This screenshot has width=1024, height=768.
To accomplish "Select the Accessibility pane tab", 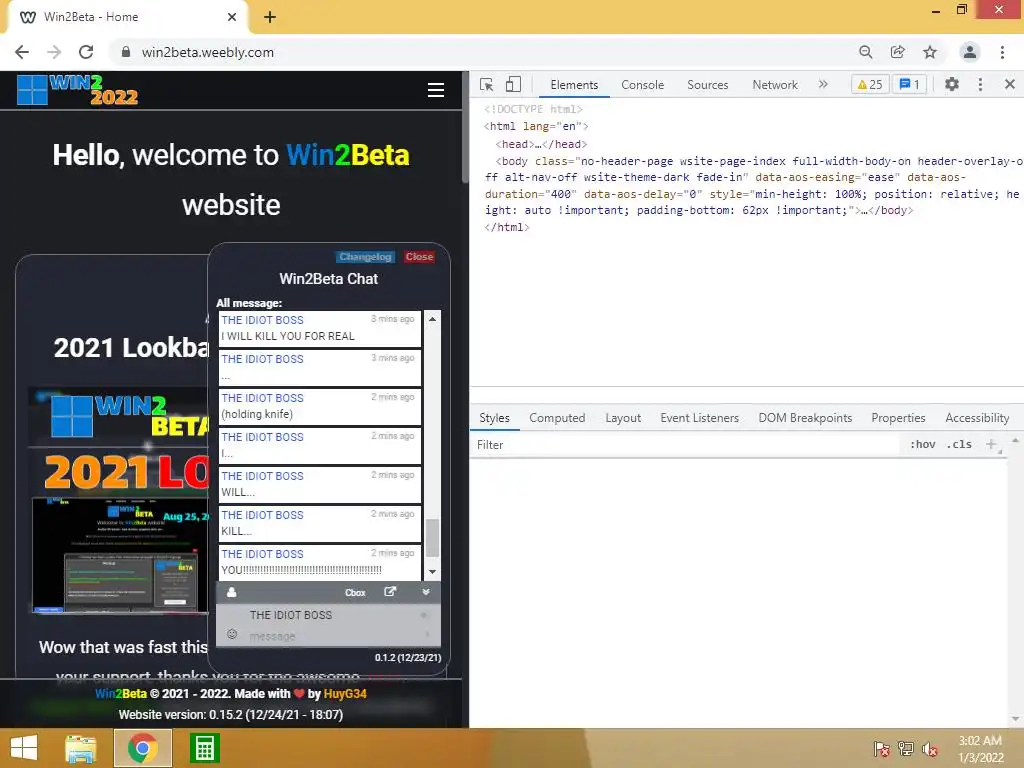I will 977,418.
